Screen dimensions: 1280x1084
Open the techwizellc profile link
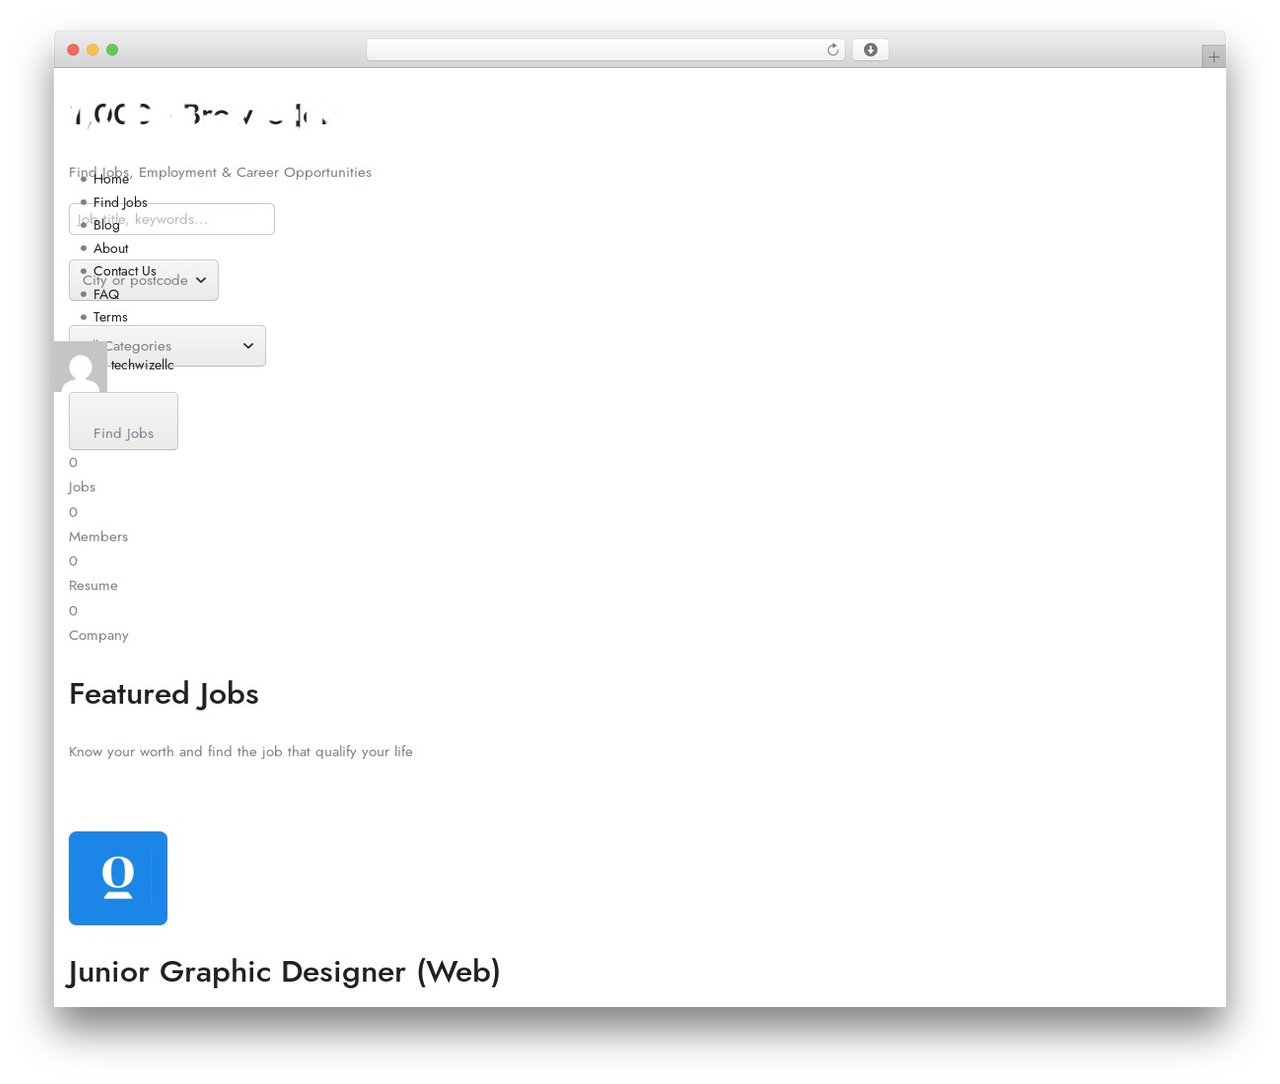(142, 365)
